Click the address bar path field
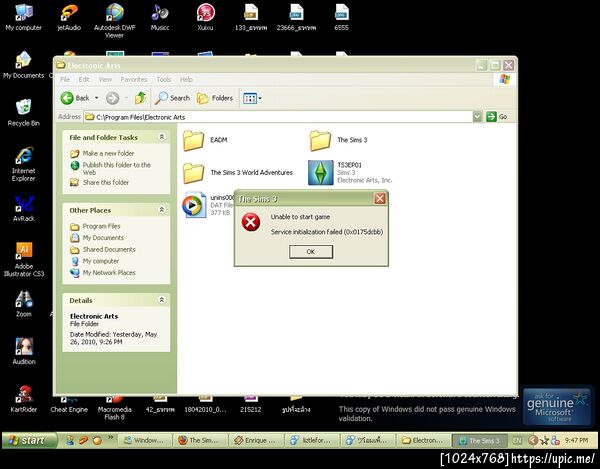 pyautogui.click(x=278, y=117)
